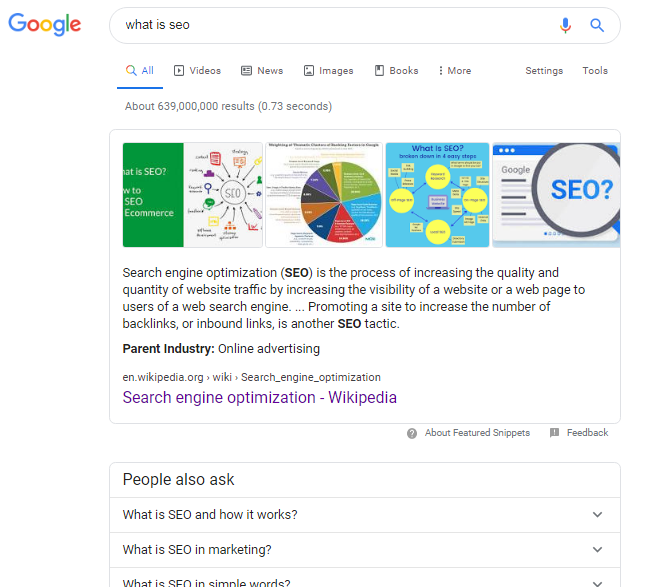Click the question mark icon beside About Featured Snippets
Screen dimensions: 646x587
[412, 433]
